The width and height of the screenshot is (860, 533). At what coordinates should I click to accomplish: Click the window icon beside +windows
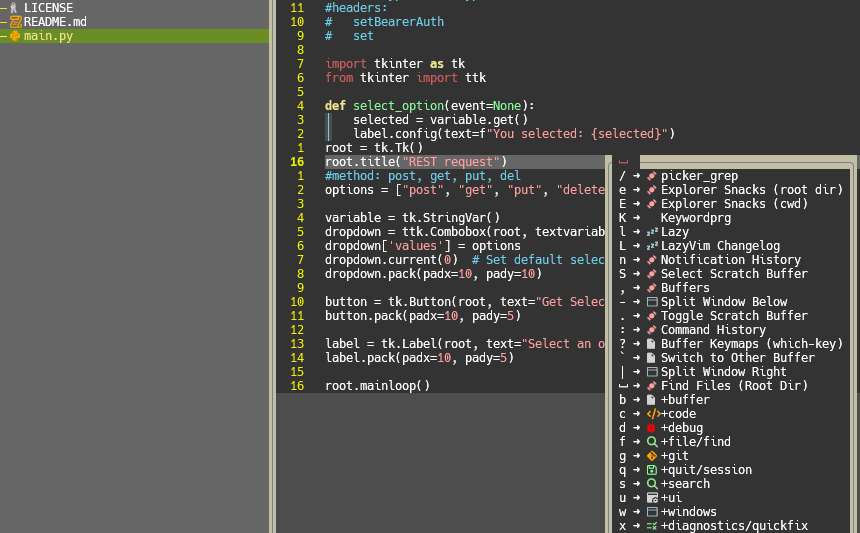point(652,512)
